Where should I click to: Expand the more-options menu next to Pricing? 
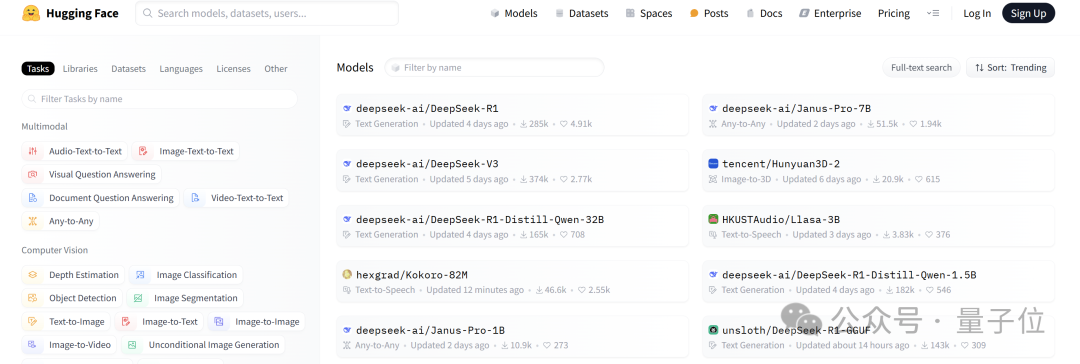[933, 13]
